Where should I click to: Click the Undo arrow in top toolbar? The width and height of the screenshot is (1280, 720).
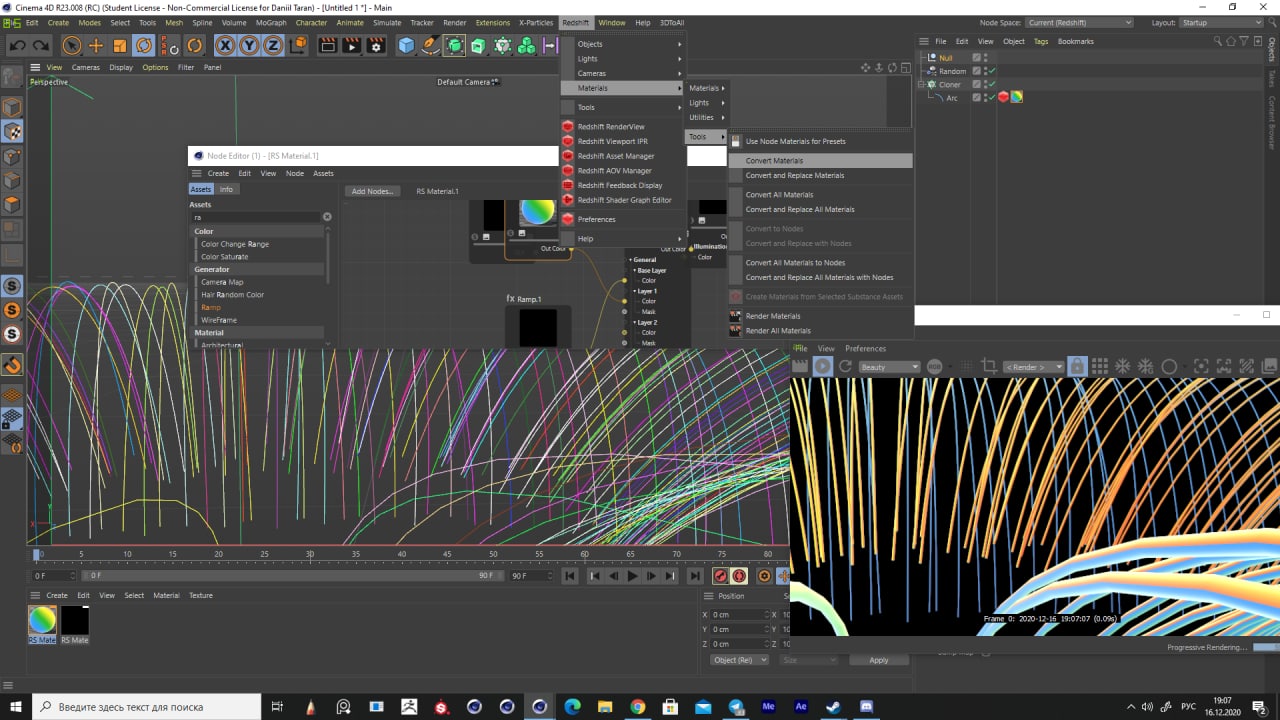click(x=17, y=45)
